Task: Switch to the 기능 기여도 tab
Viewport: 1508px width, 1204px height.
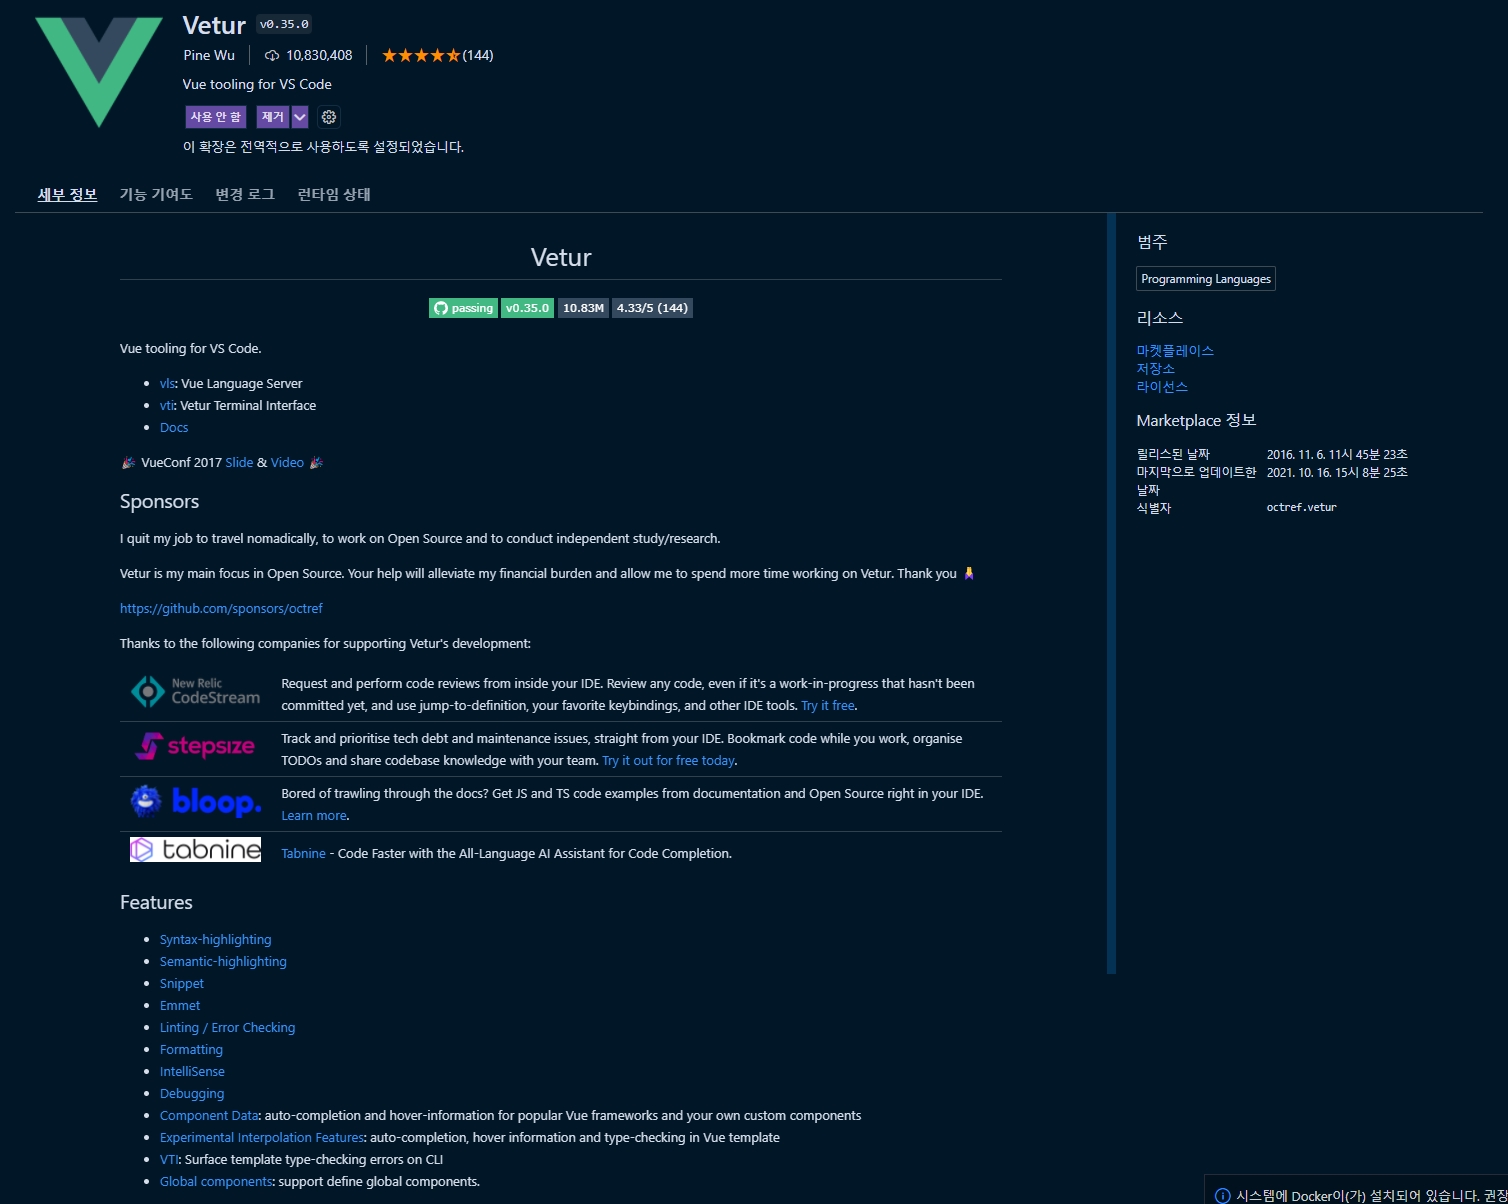Action: tap(156, 194)
